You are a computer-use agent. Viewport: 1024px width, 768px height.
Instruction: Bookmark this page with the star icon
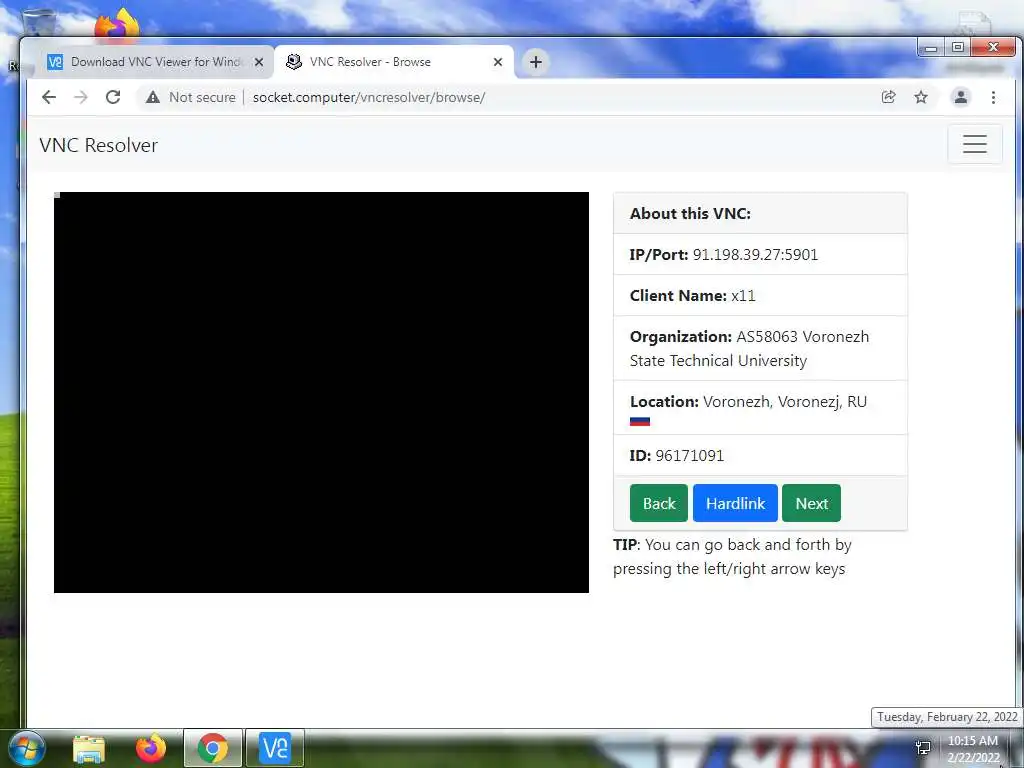921,97
